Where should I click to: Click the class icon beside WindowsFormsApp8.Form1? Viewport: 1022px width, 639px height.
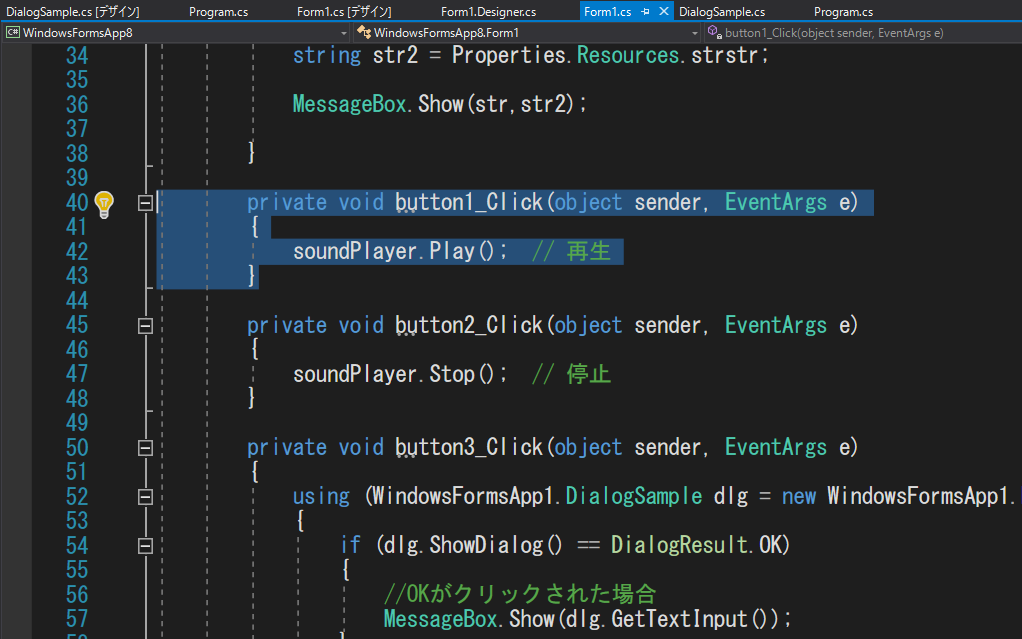(x=364, y=33)
